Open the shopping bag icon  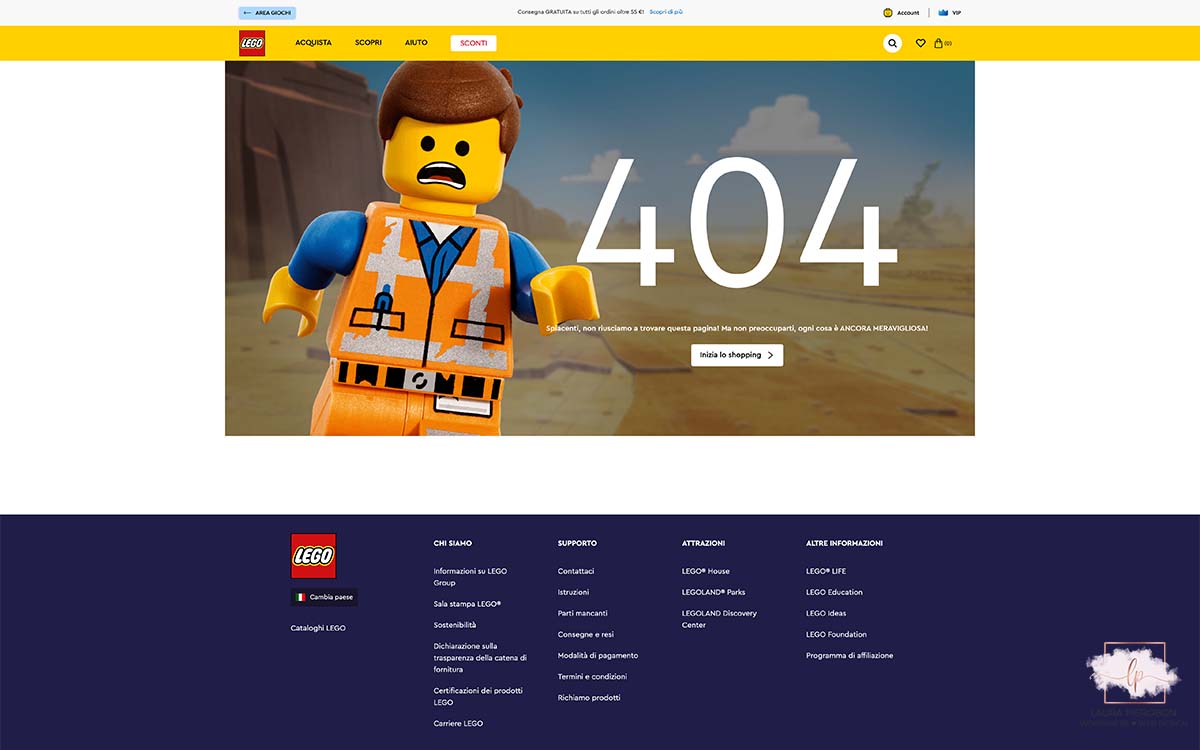[939, 43]
